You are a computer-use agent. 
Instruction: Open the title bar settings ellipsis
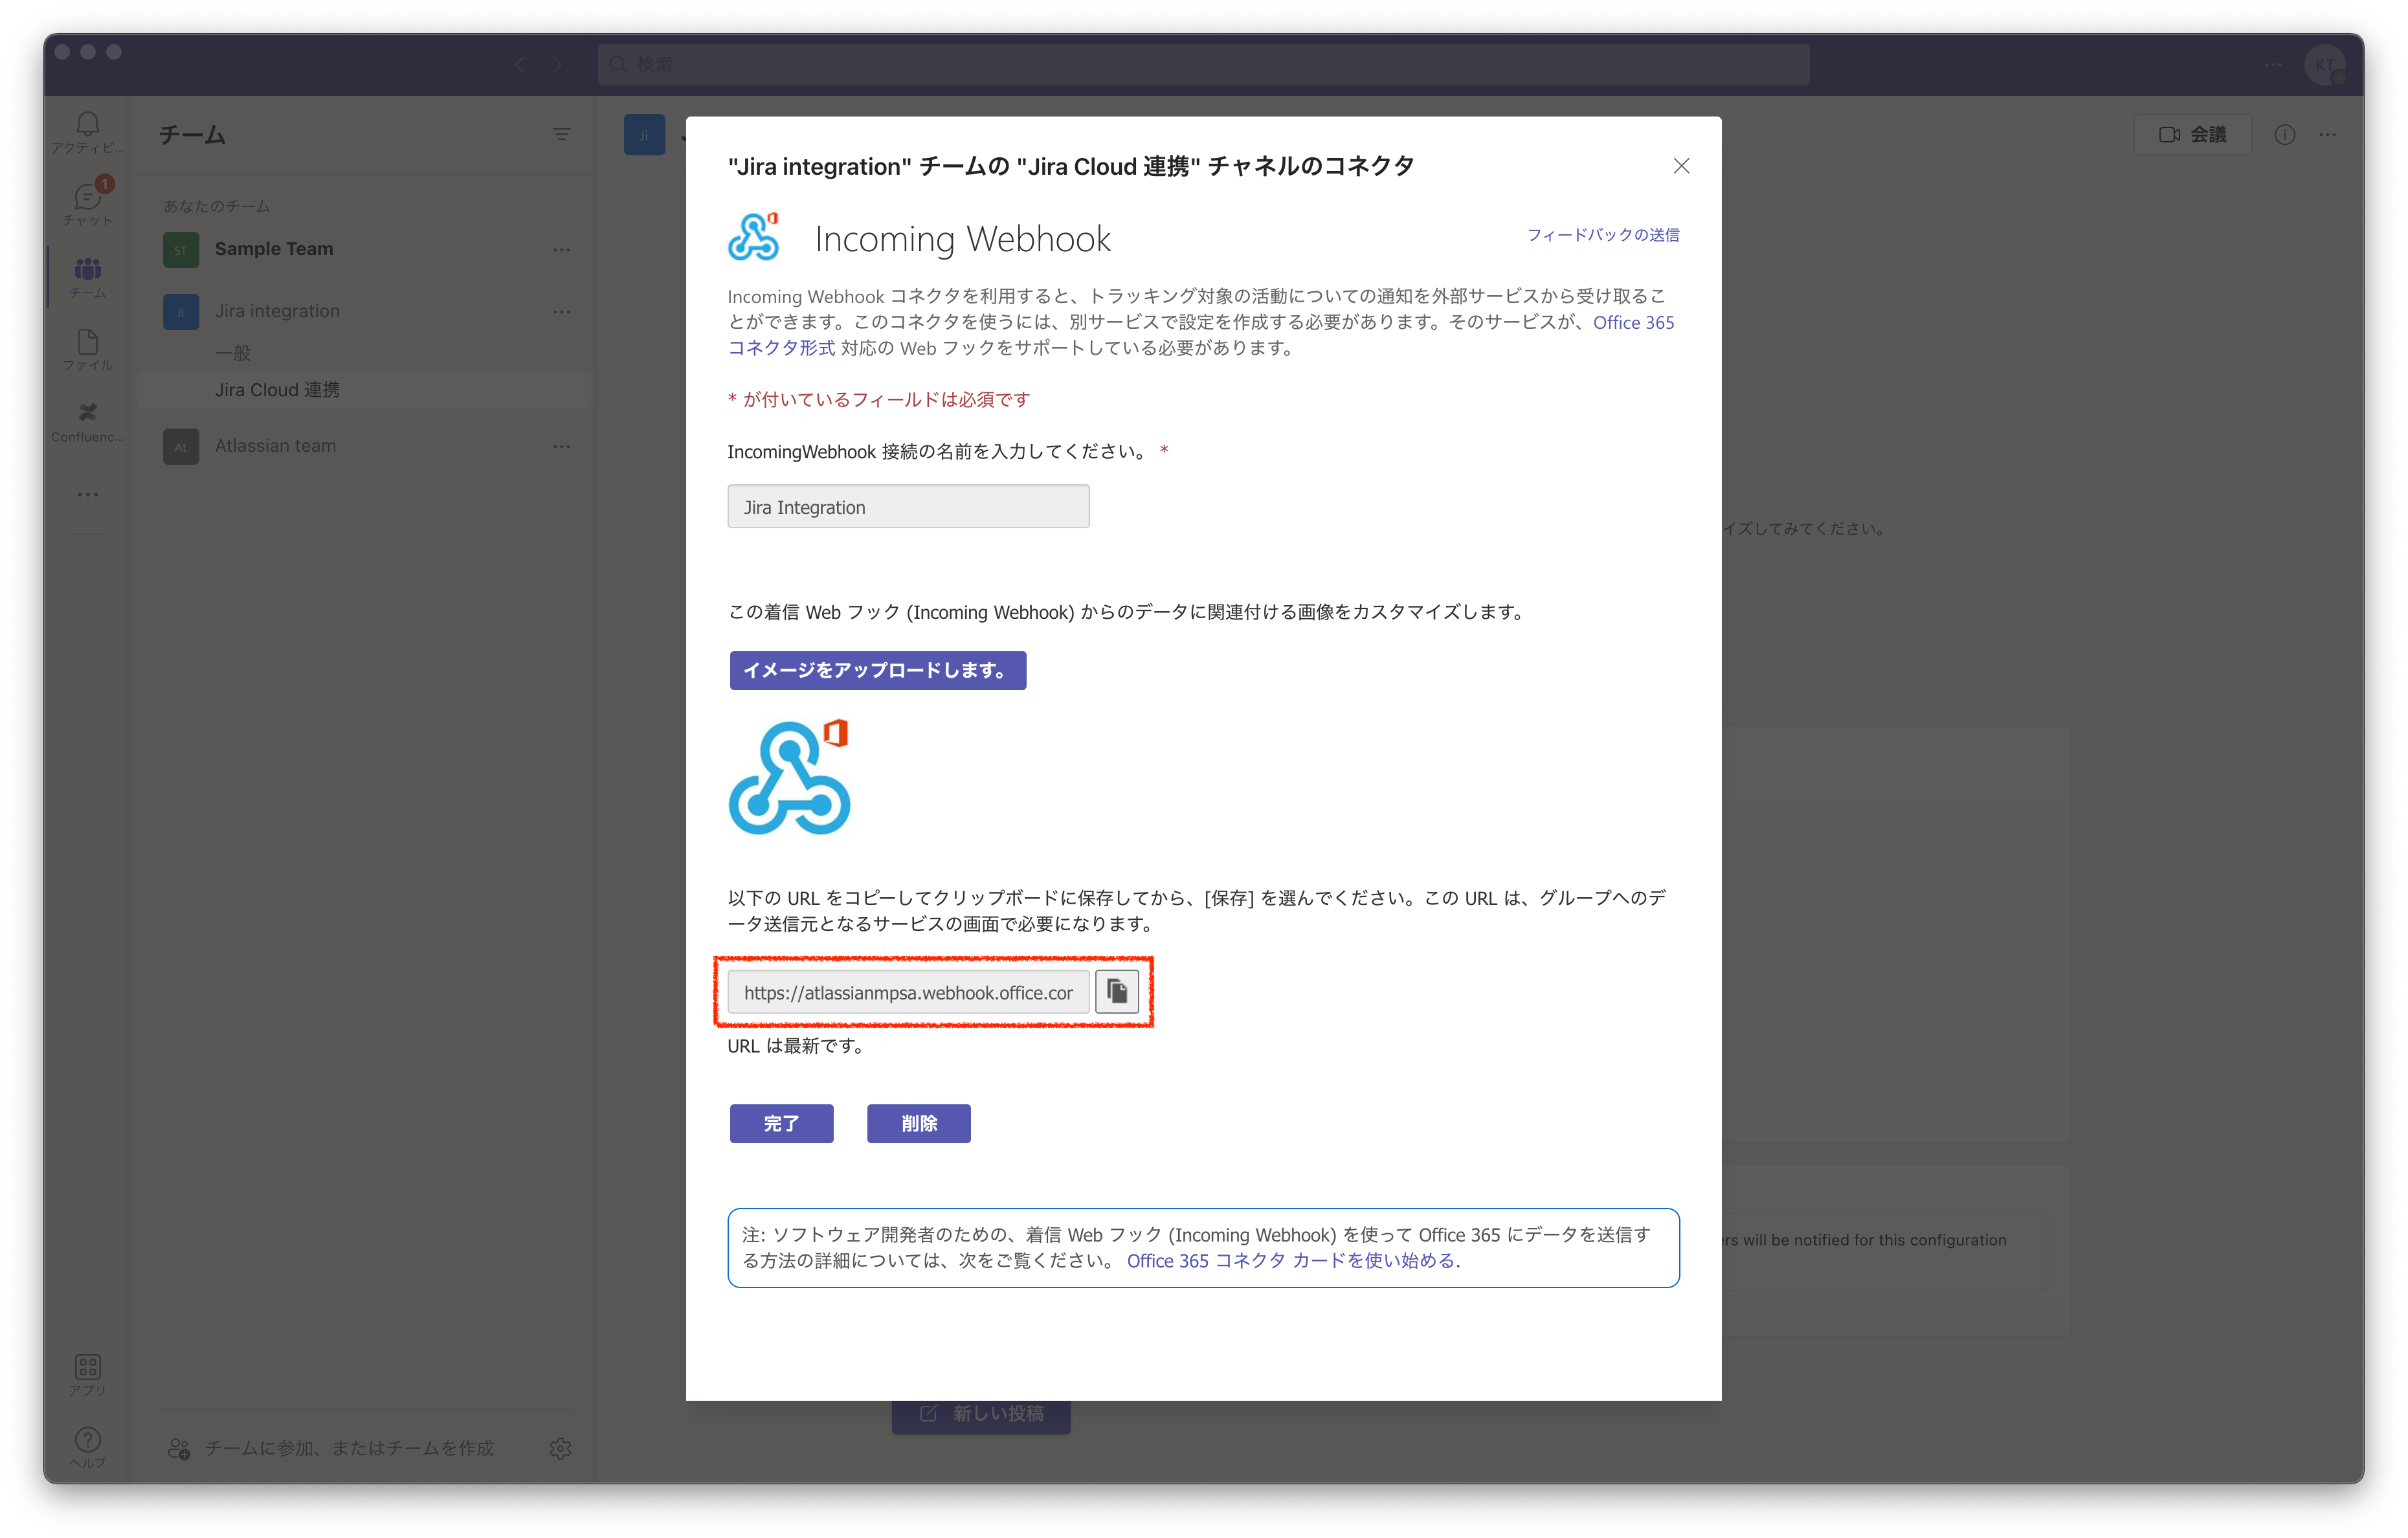tap(2273, 64)
